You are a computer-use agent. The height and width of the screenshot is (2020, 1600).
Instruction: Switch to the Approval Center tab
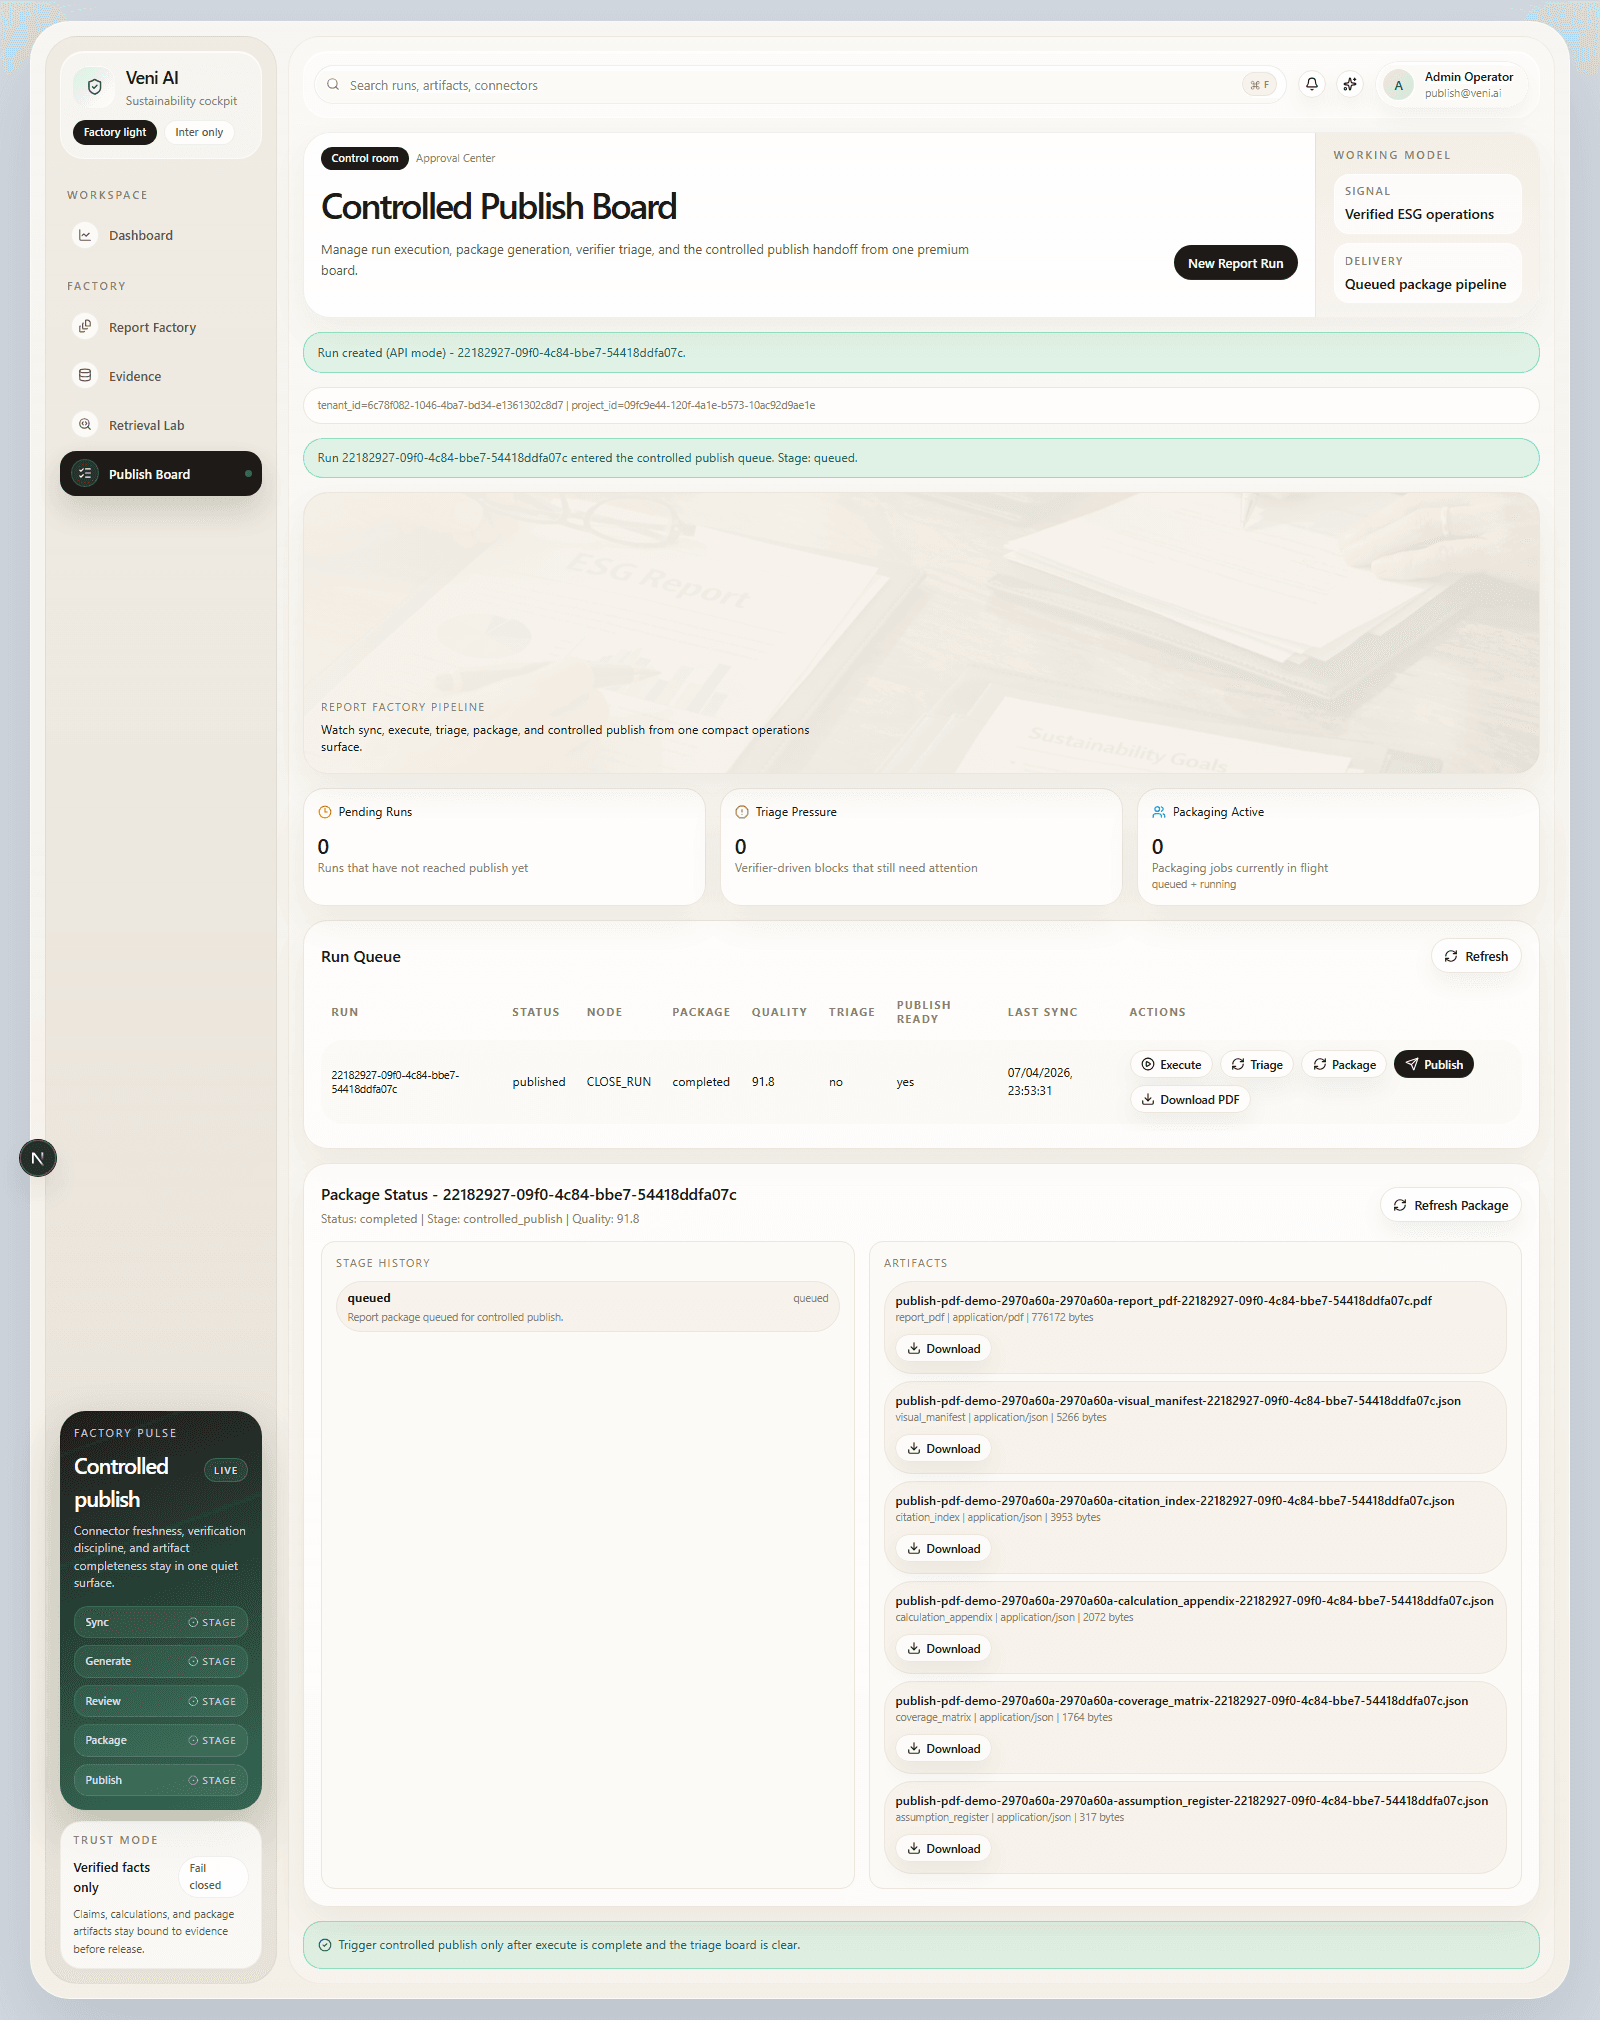[455, 159]
